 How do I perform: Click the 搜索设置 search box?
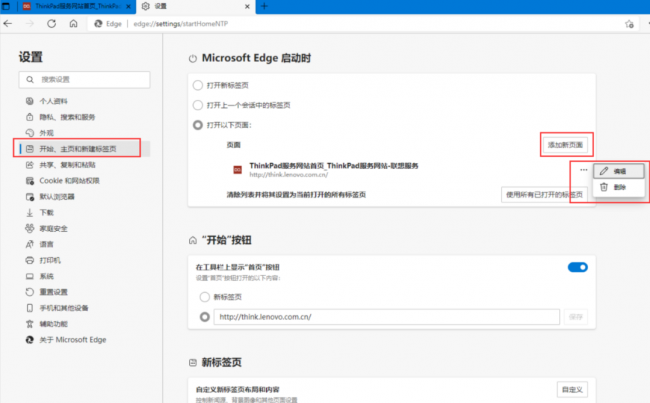click(84, 80)
